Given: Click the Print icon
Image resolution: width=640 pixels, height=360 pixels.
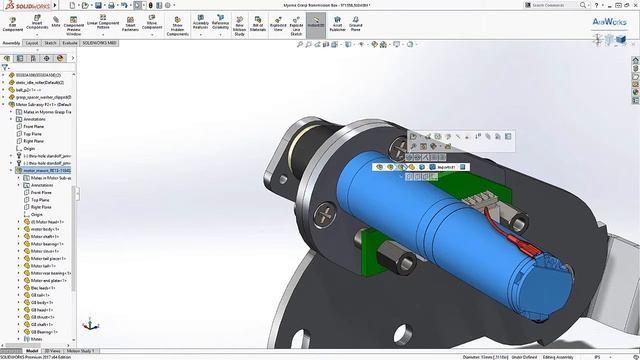Looking at the screenshot, I should click(x=111, y=5).
